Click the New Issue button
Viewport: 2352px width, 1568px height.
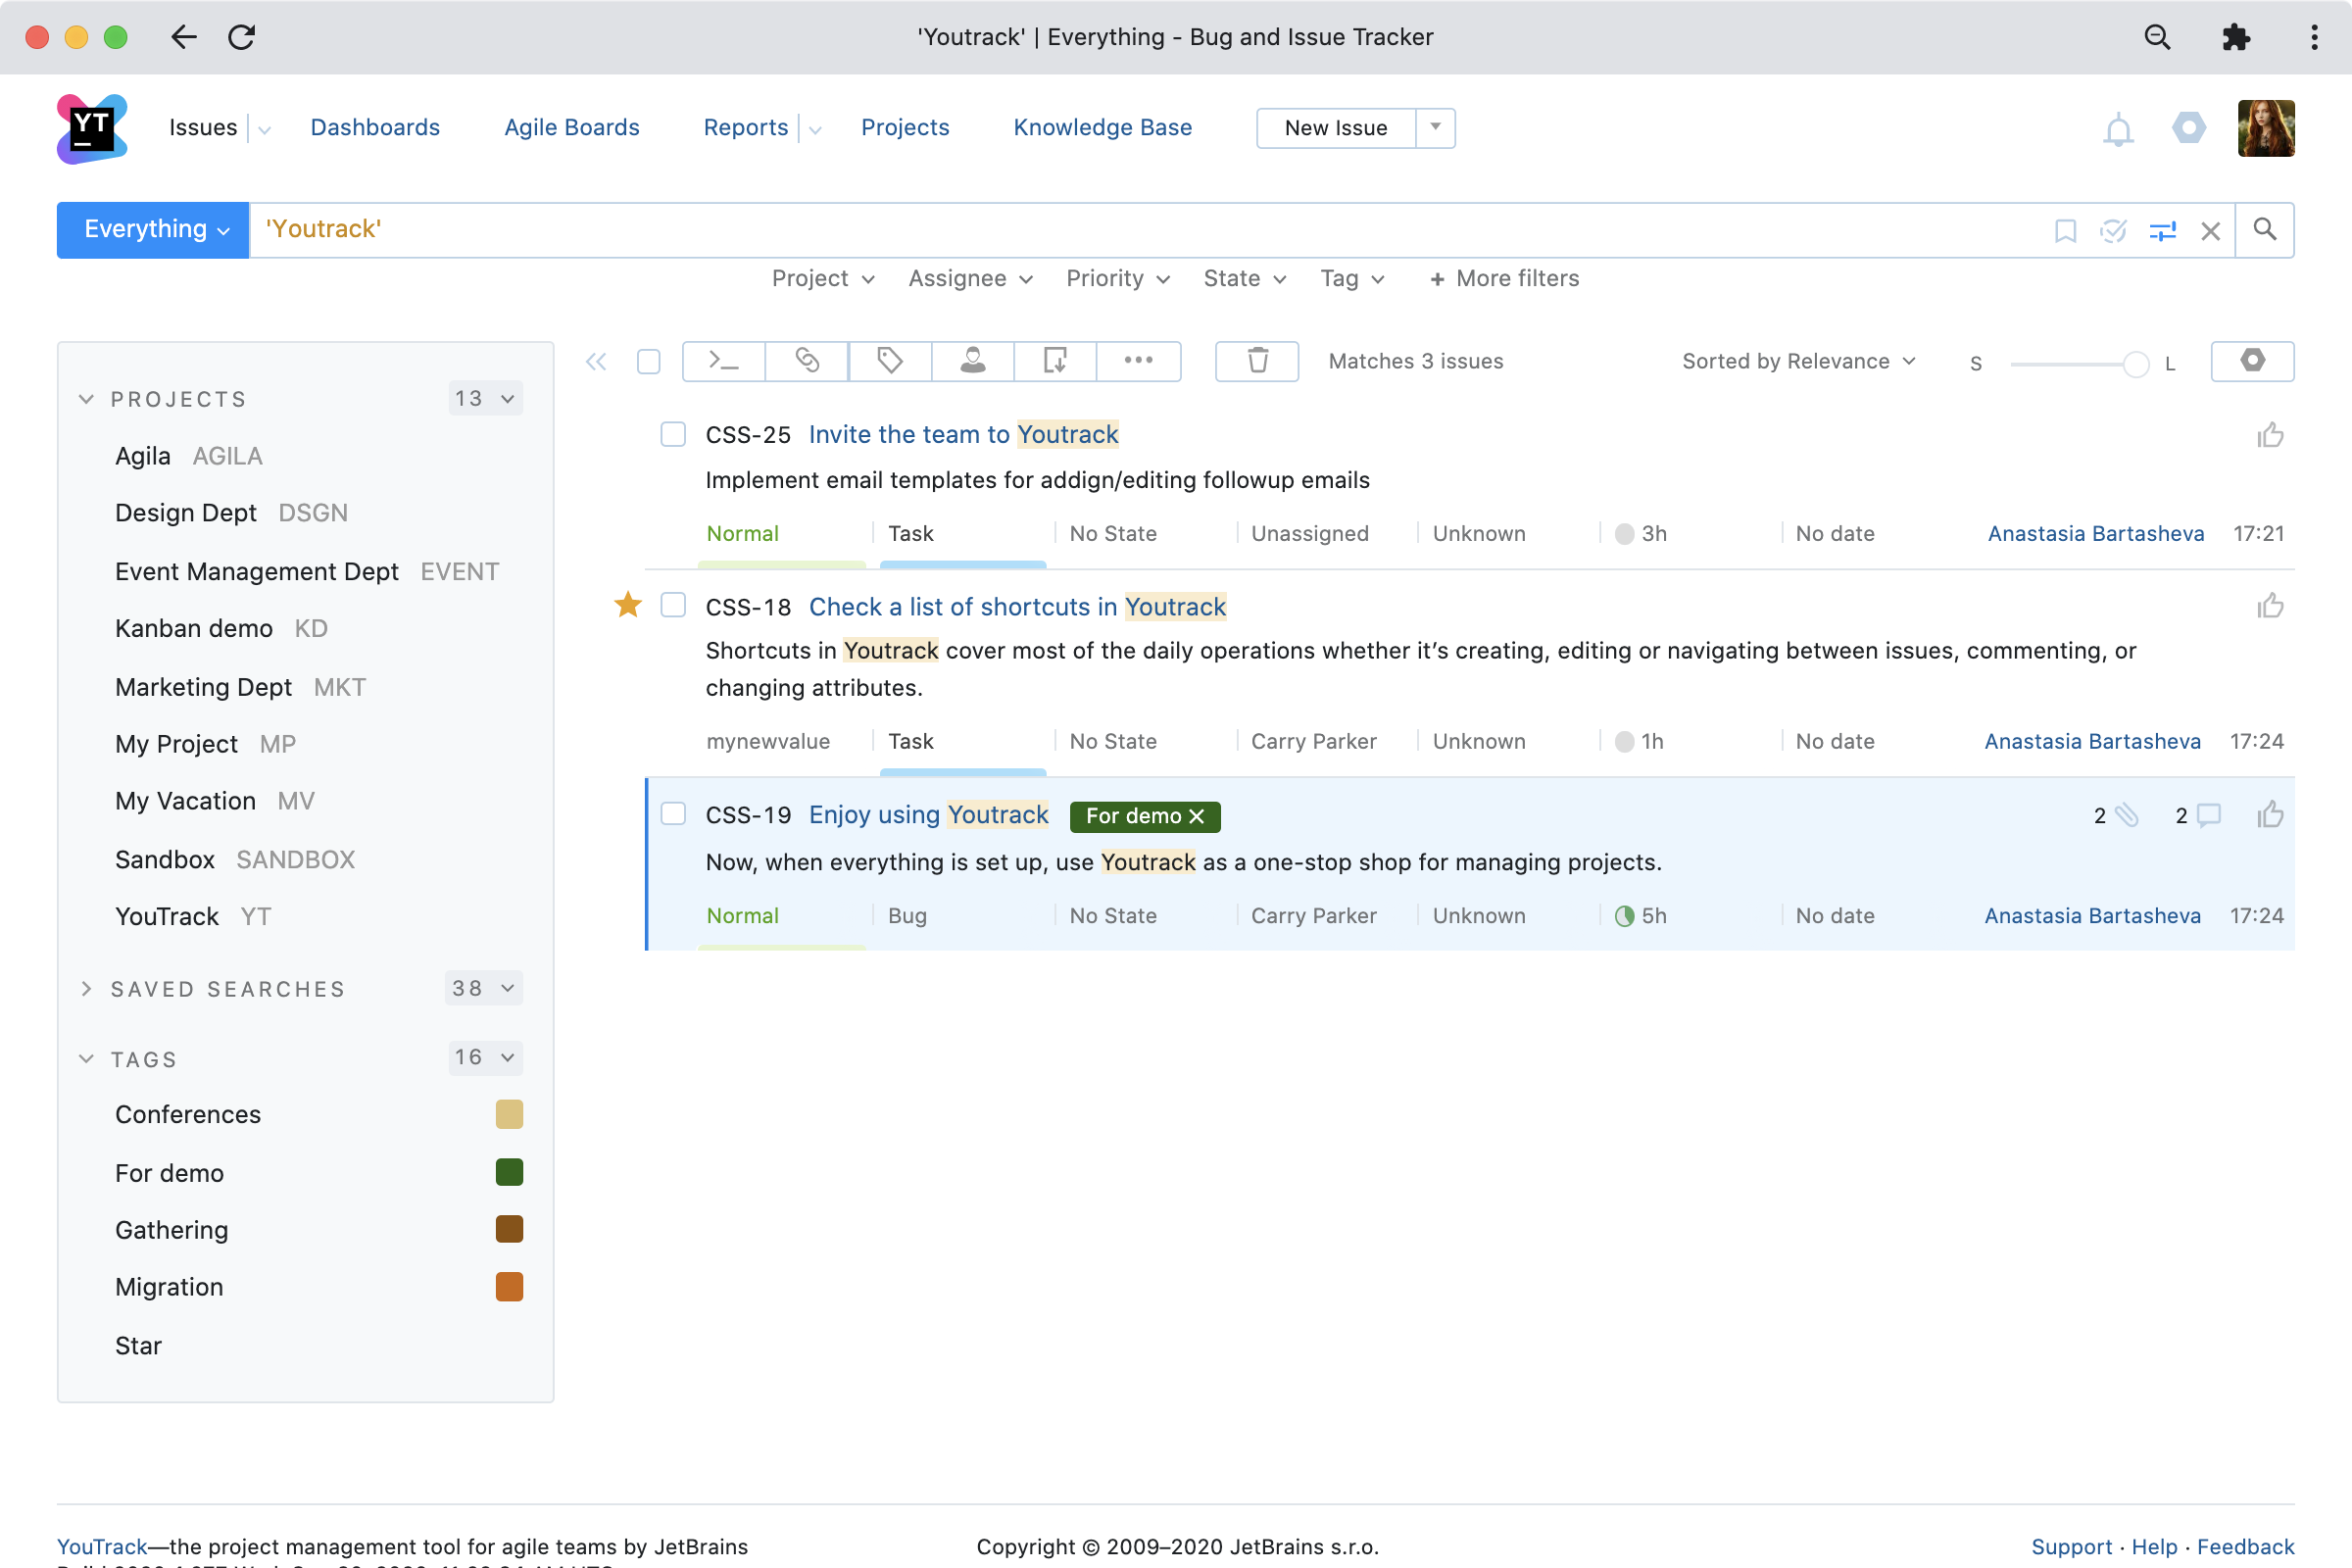coord(1335,128)
